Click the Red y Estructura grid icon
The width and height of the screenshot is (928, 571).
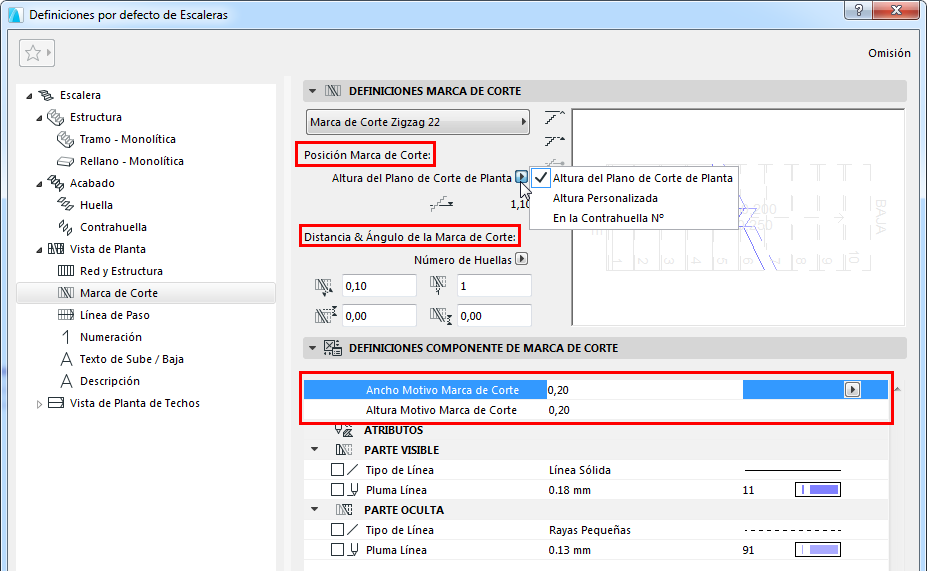(x=66, y=271)
